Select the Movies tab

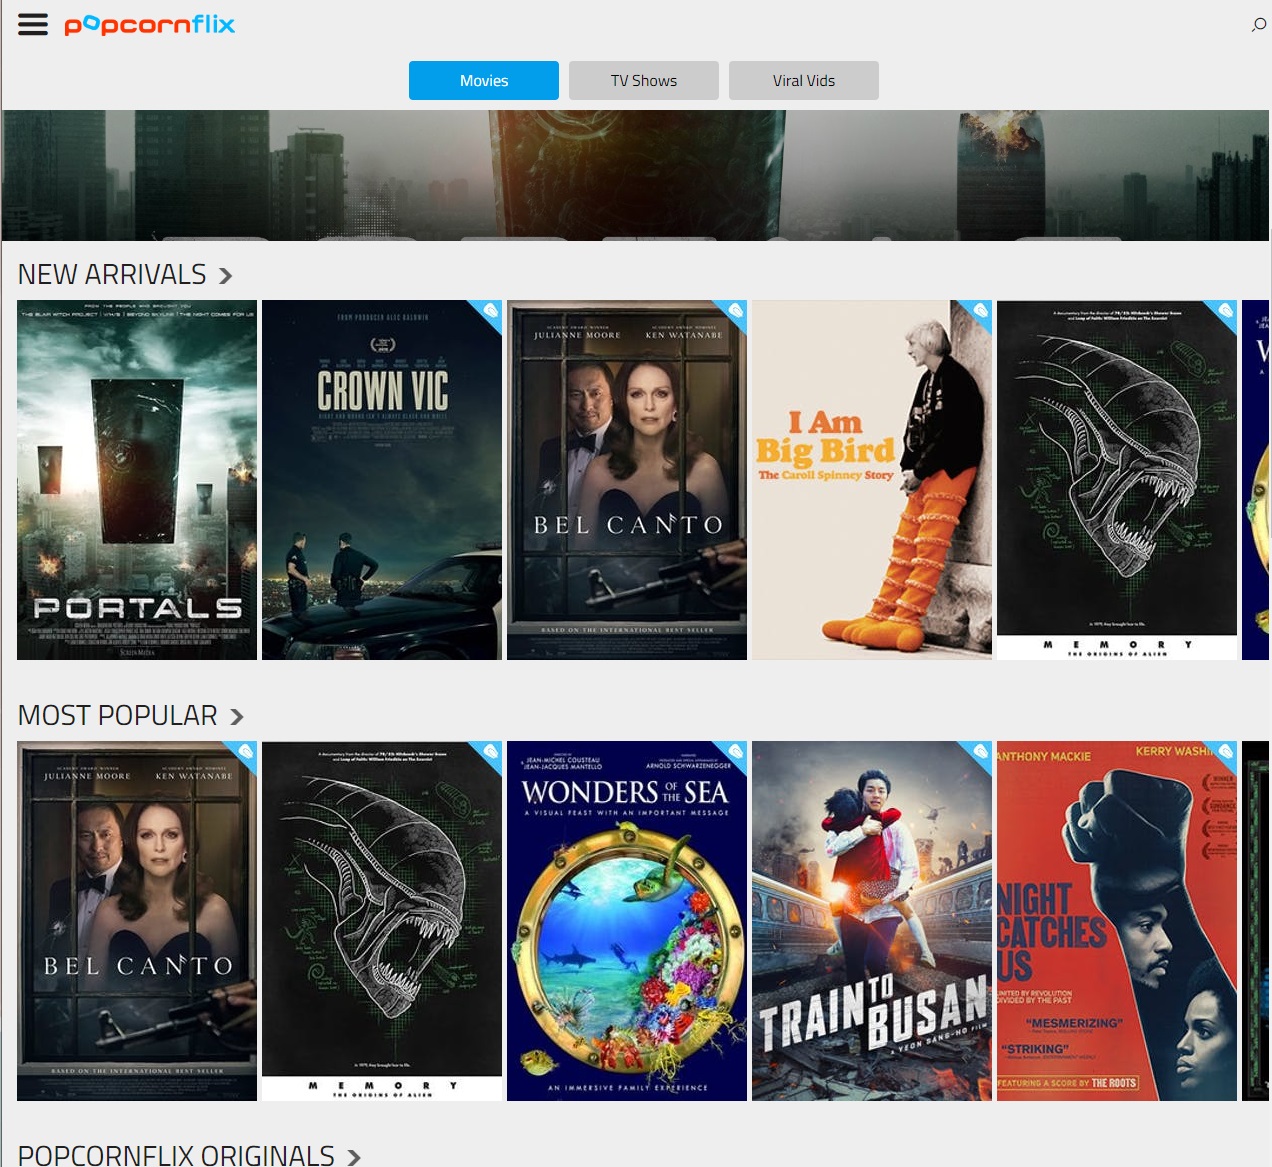[484, 80]
